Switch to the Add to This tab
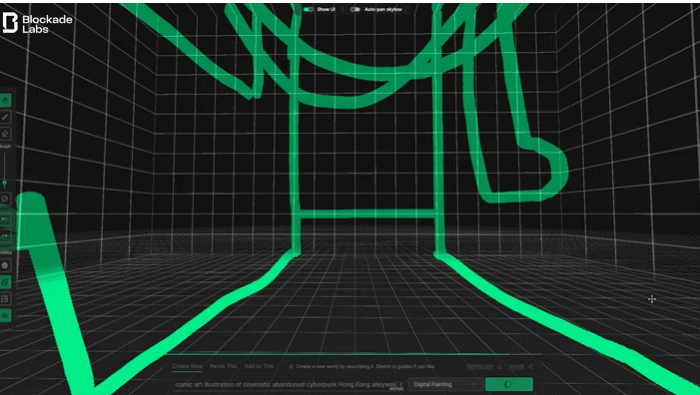700x395 pixels. tap(259, 366)
